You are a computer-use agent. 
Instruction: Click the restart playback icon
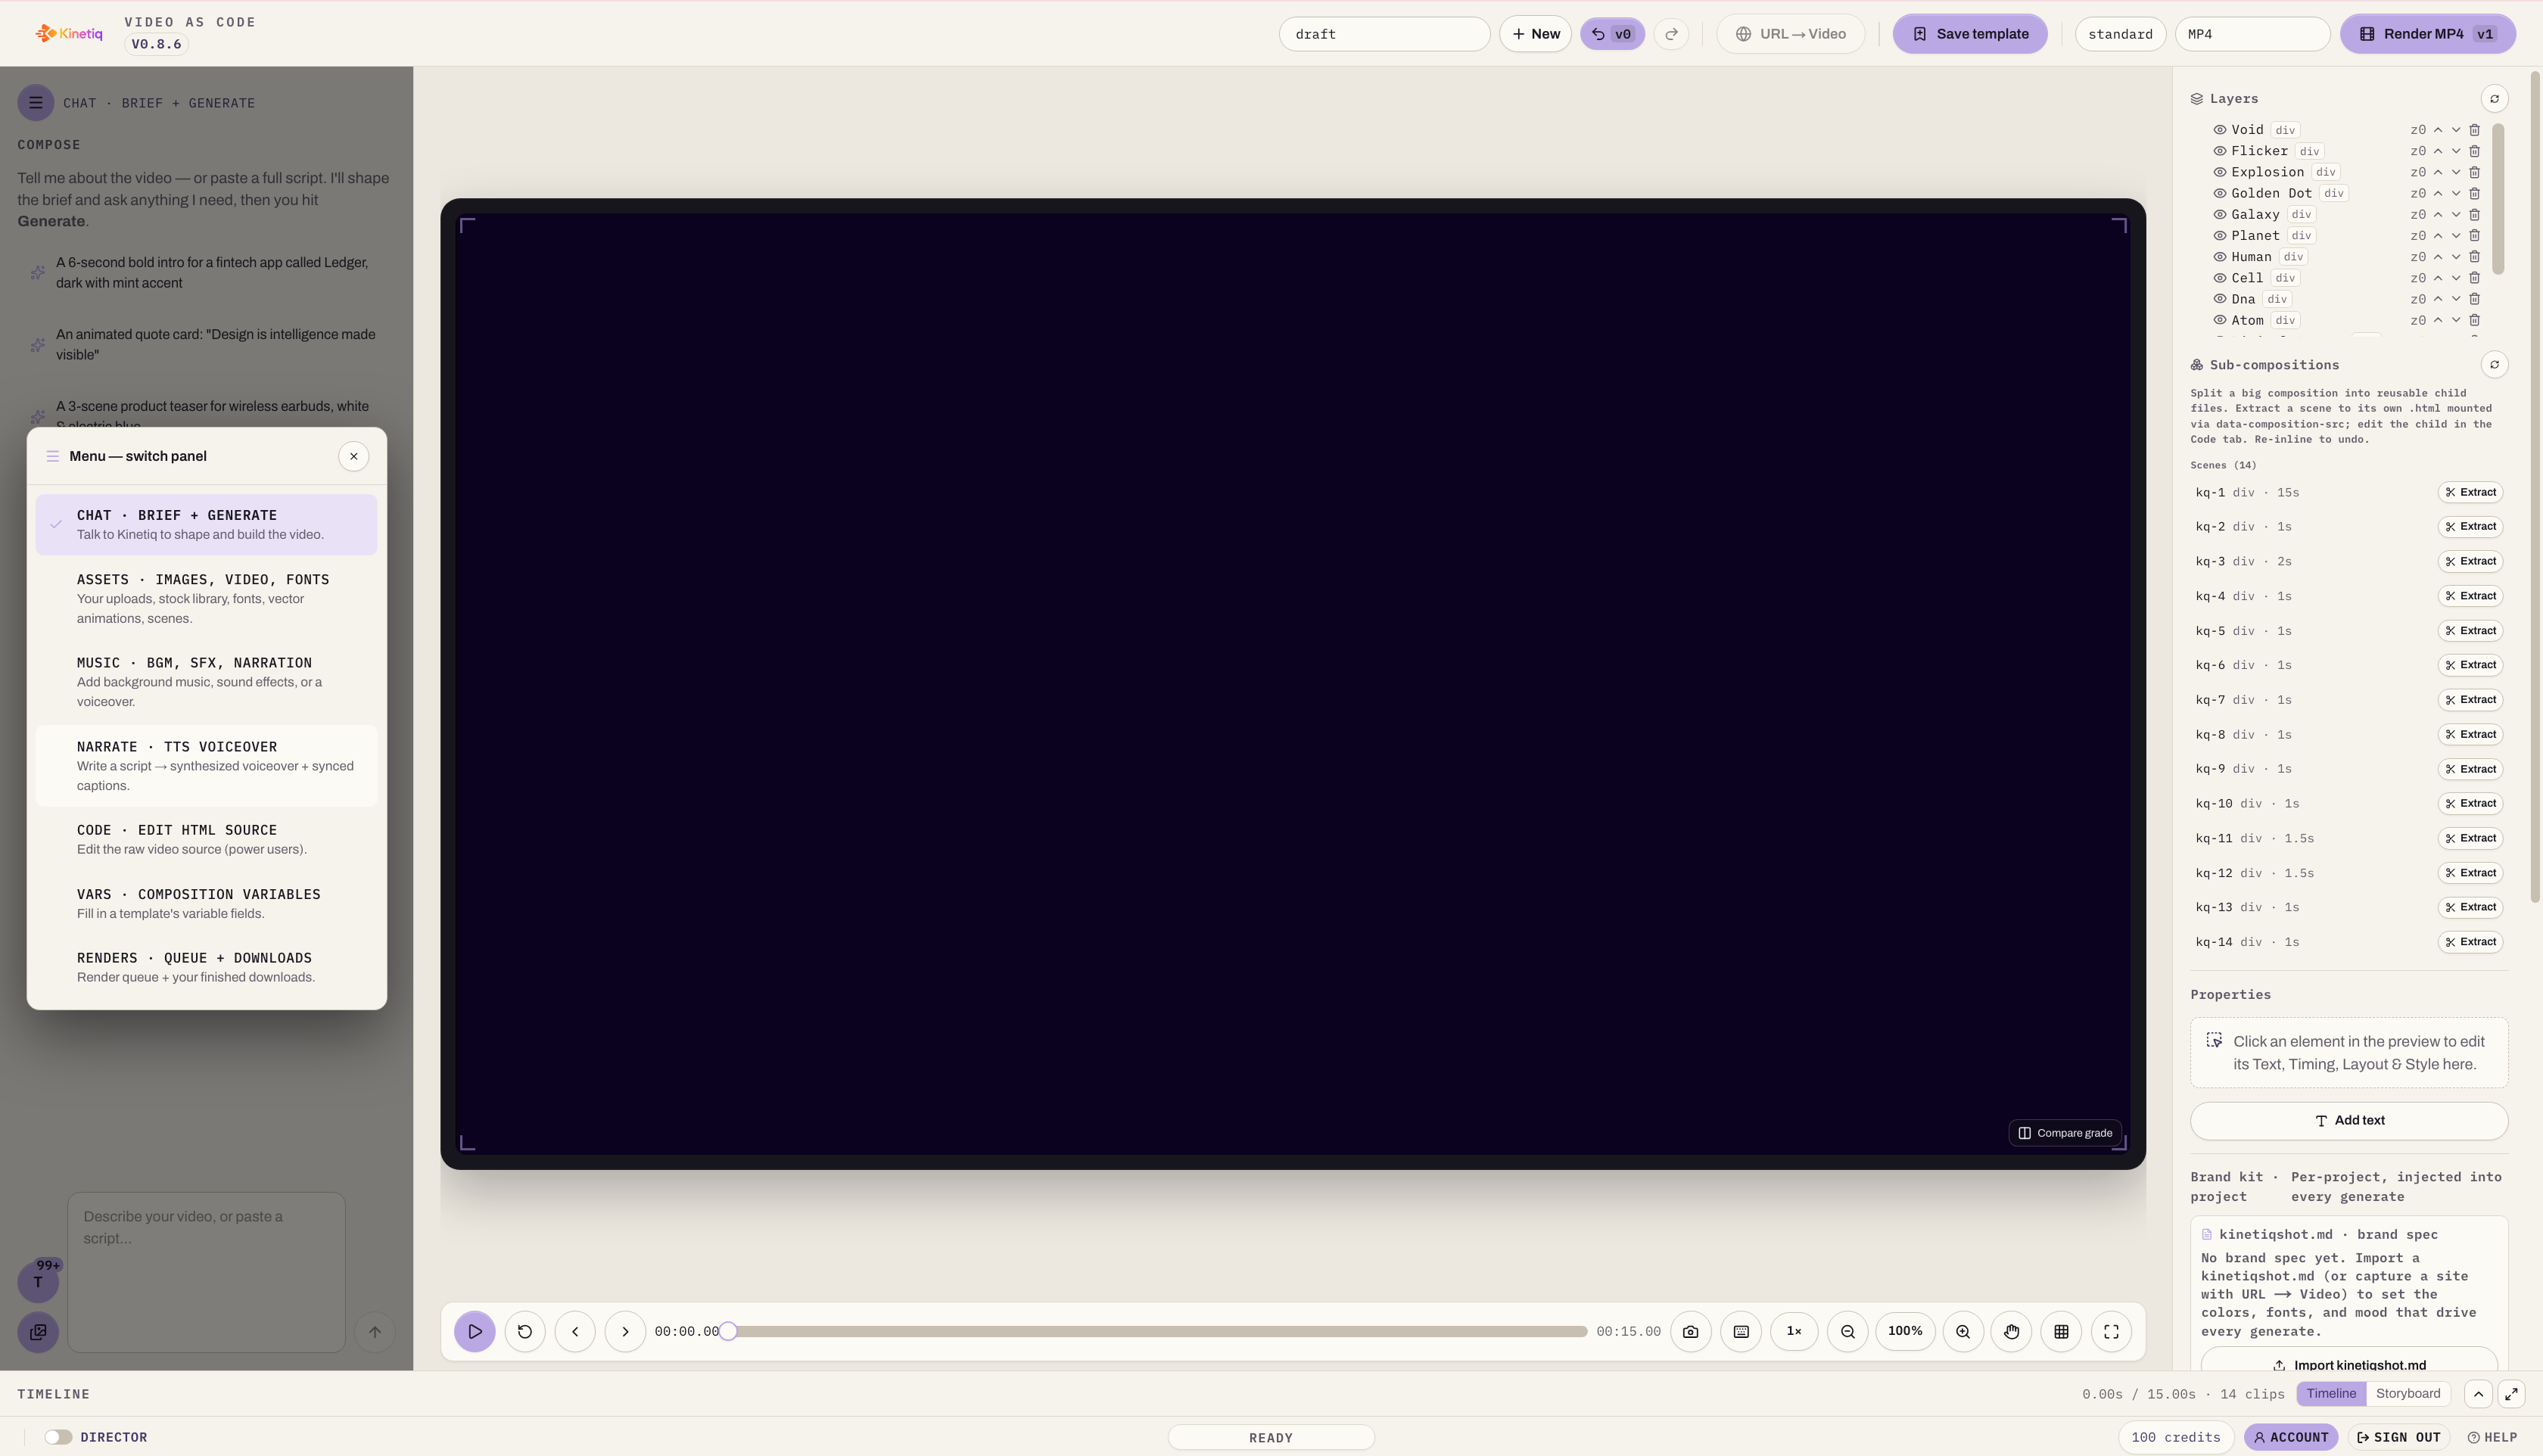click(525, 1331)
